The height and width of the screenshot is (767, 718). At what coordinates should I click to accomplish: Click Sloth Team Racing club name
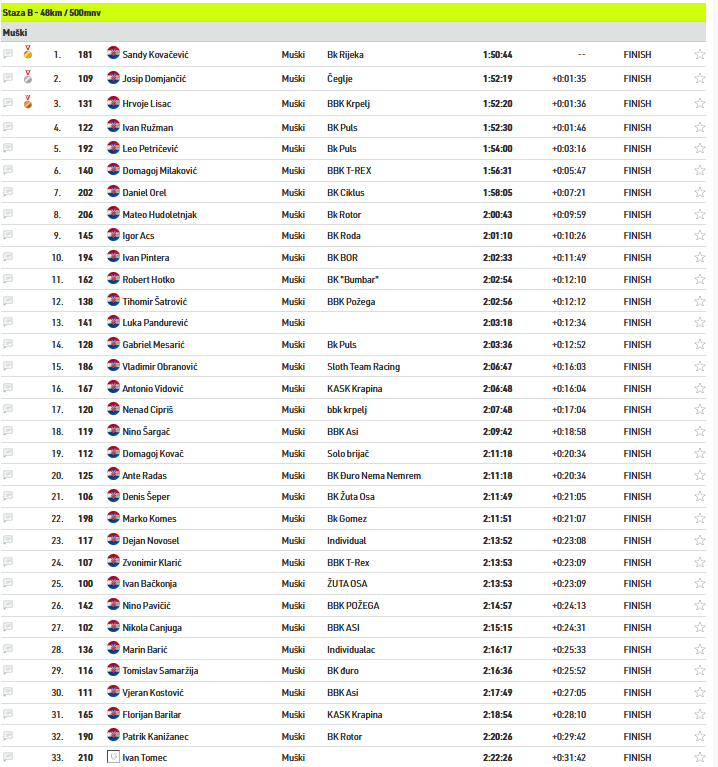click(x=363, y=367)
